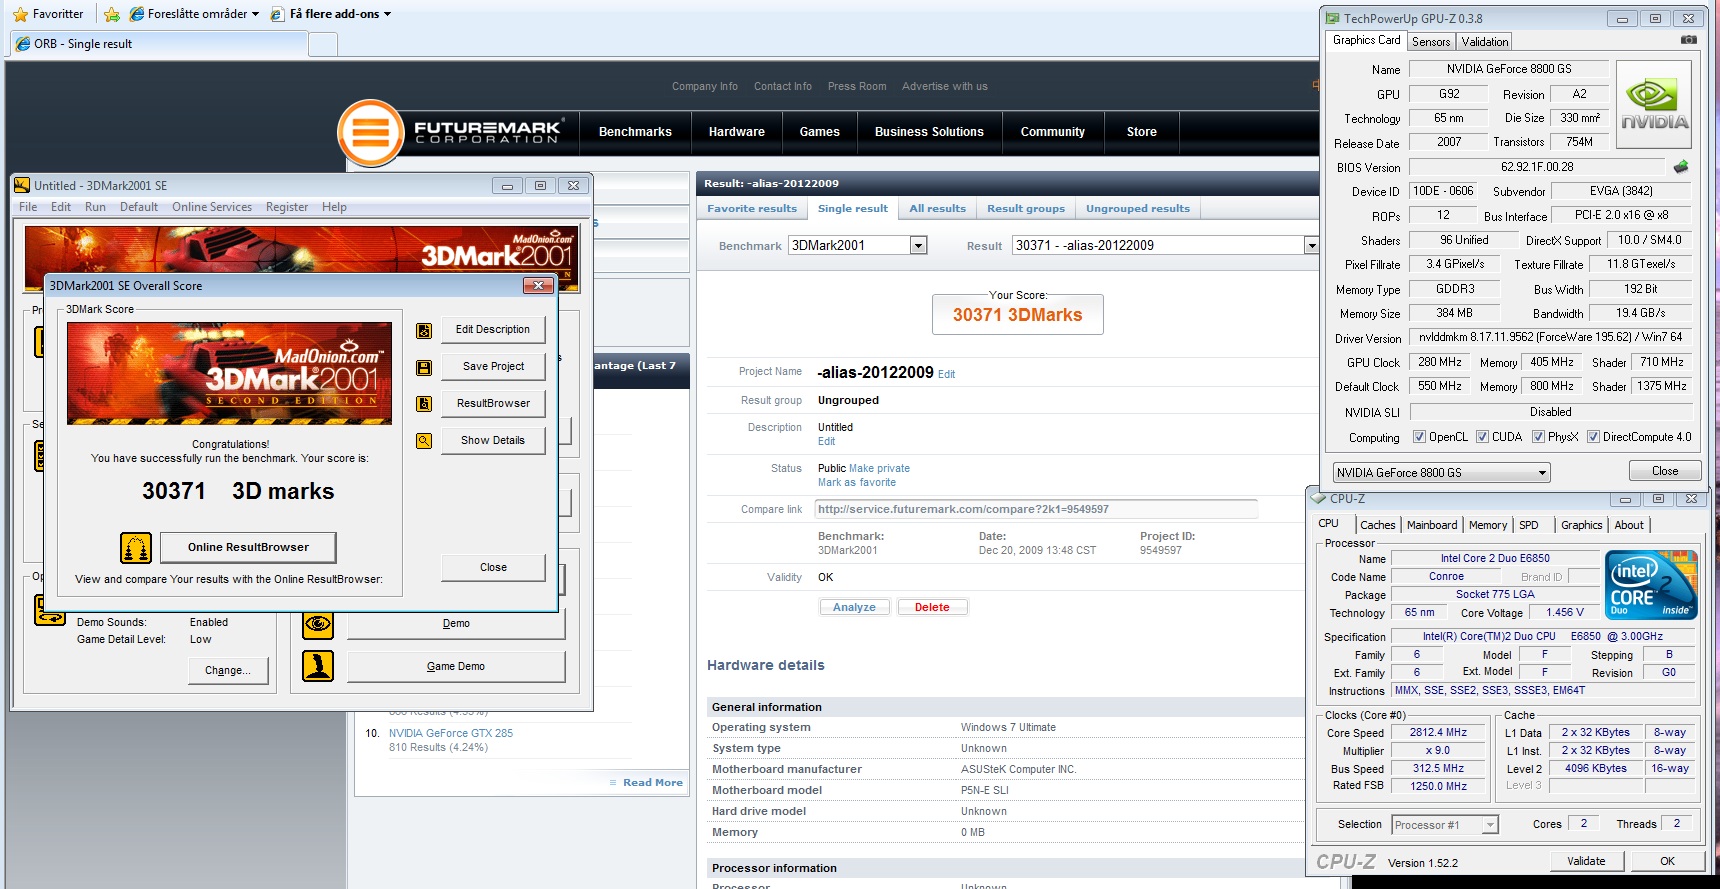Select the ORB - Single result browser tab
Screen dimensions: 1720x889
(x=159, y=44)
